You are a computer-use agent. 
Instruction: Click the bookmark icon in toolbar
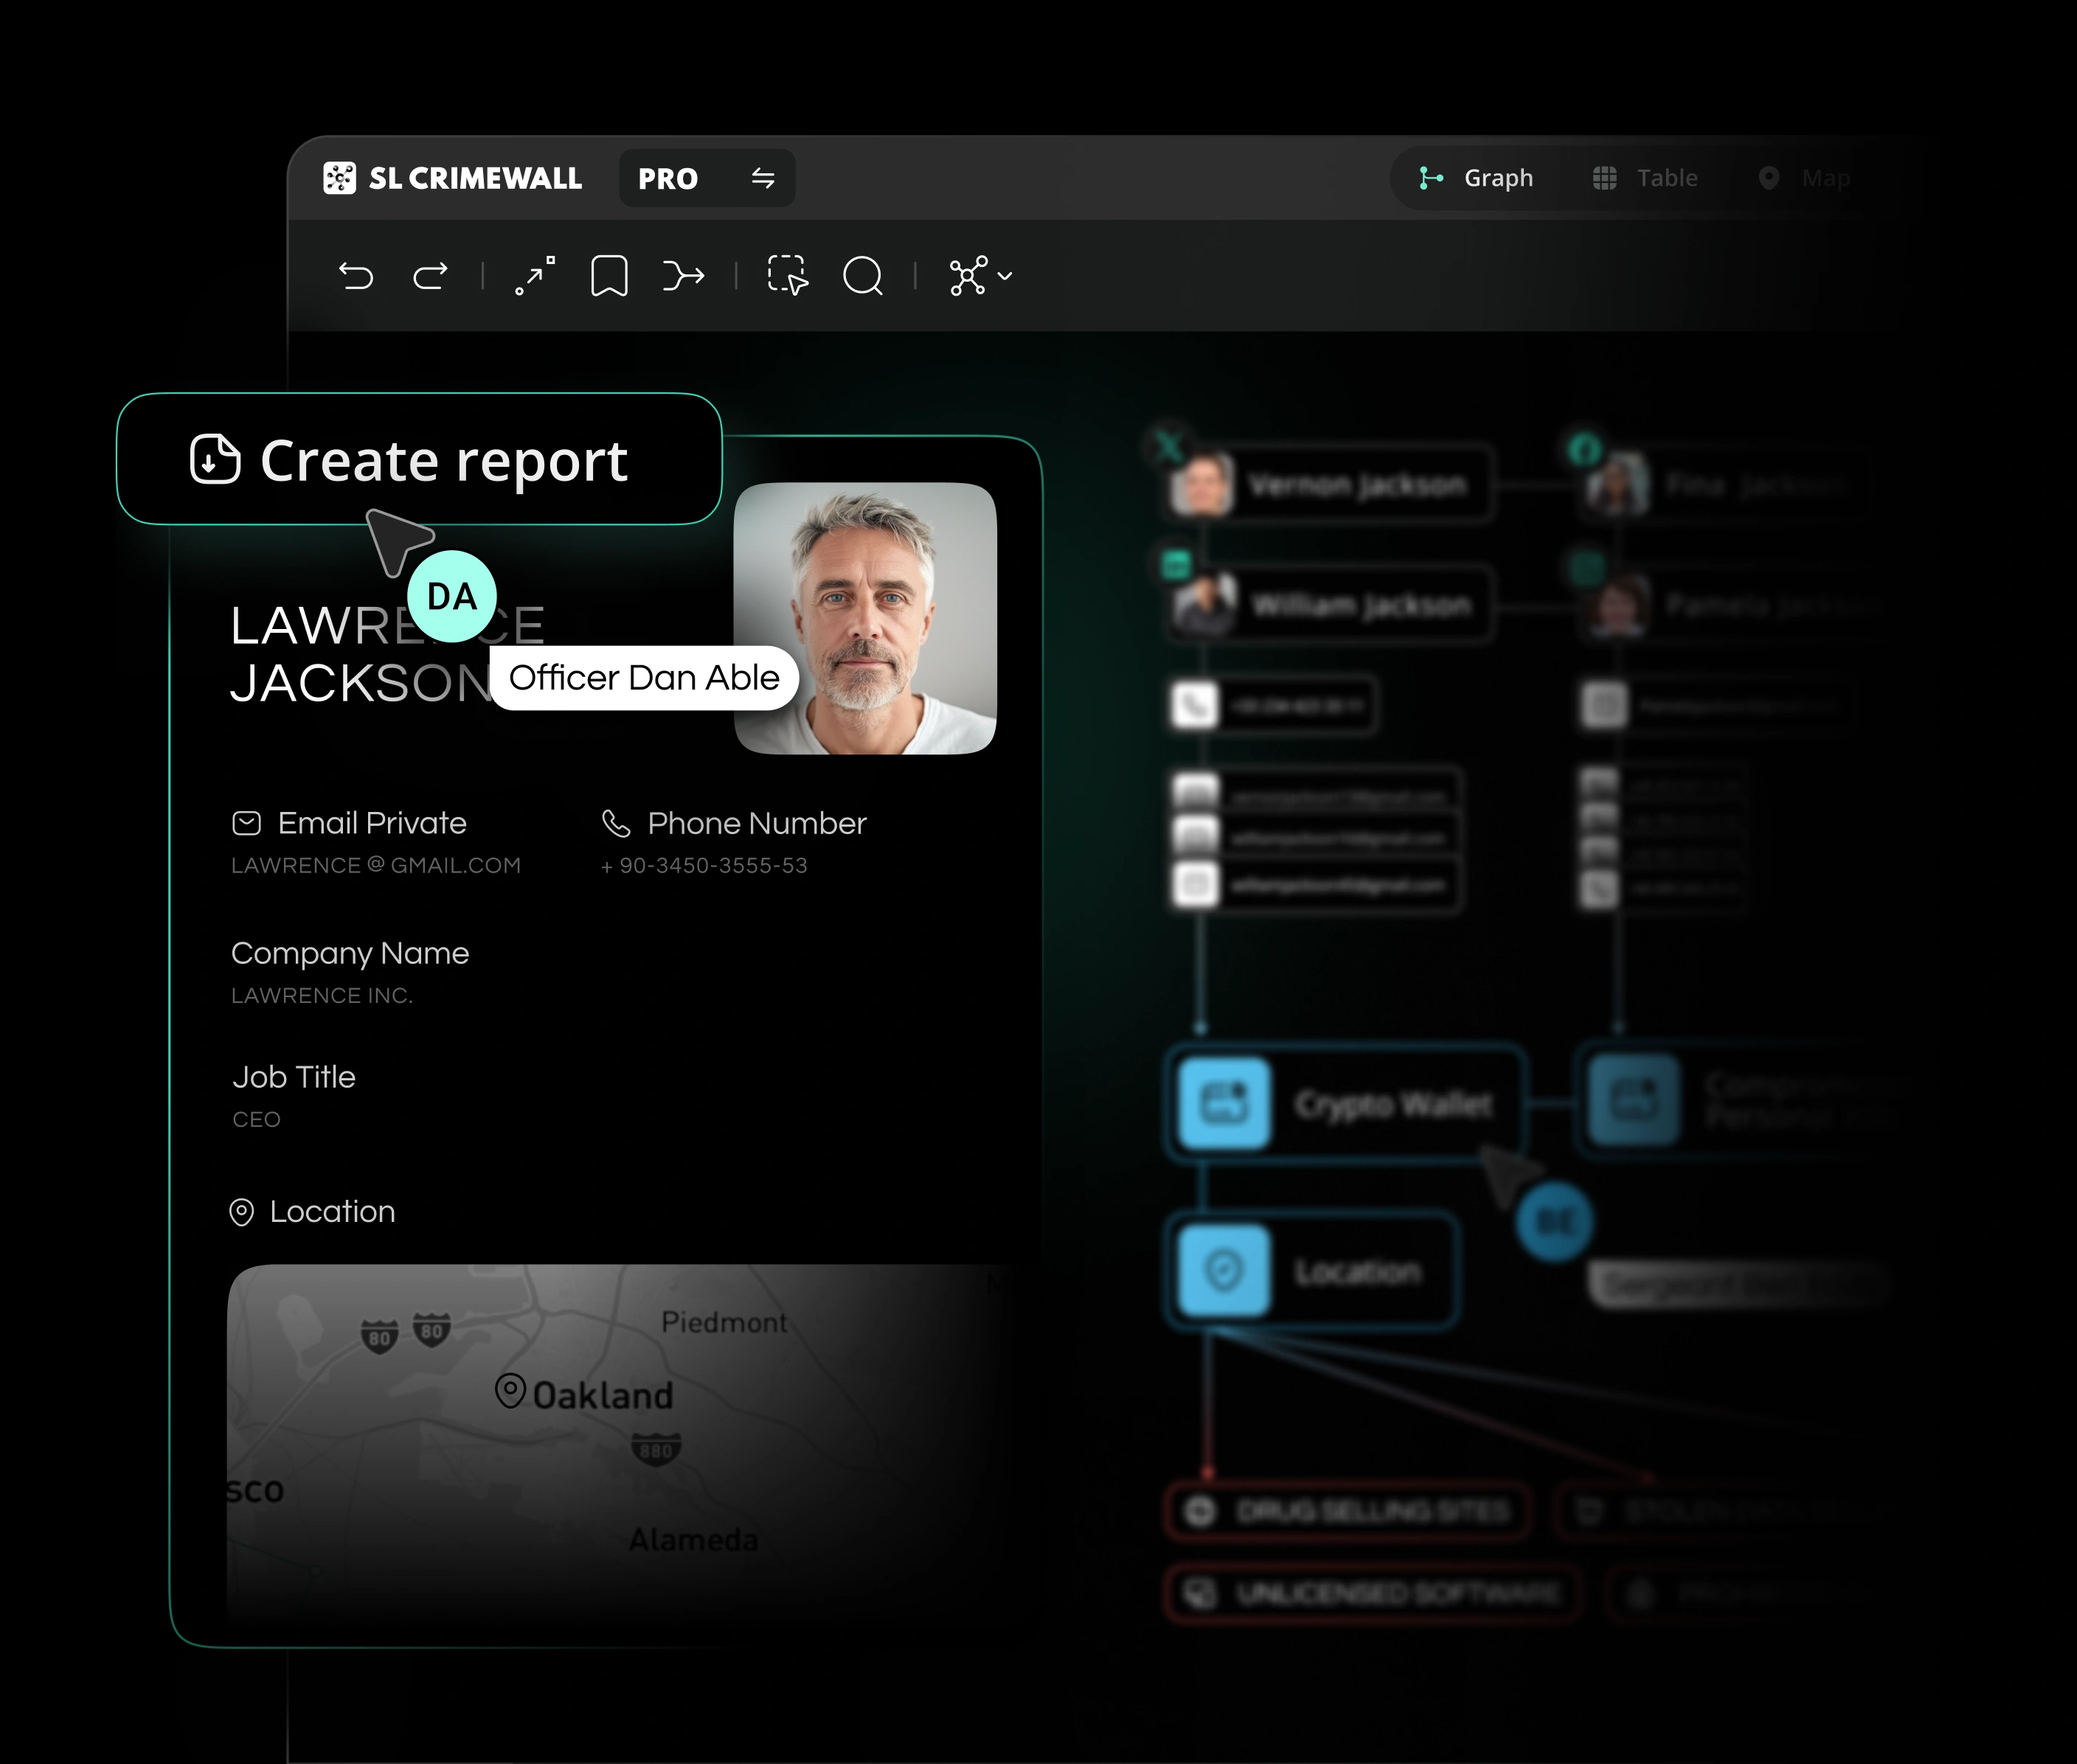[x=609, y=276]
